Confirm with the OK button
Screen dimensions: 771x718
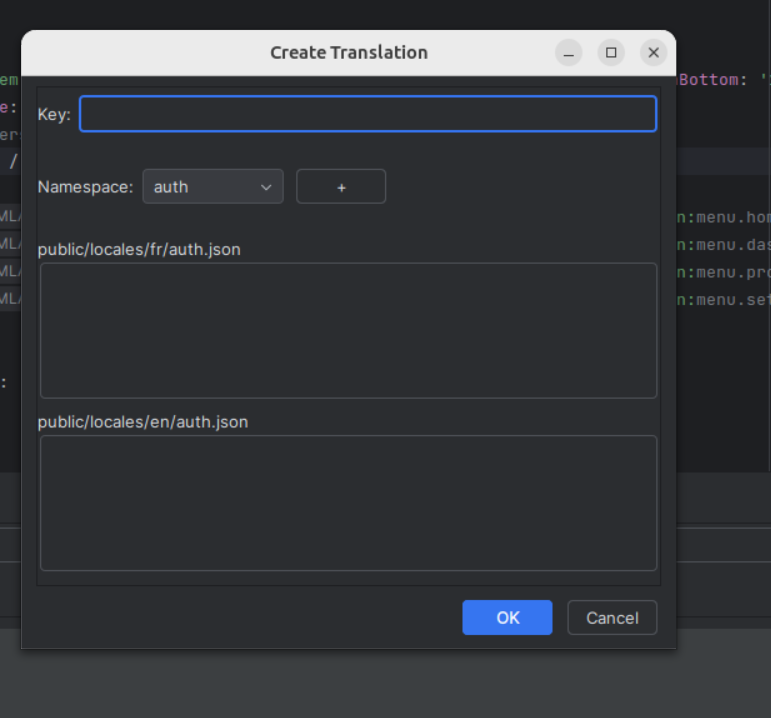point(507,618)
